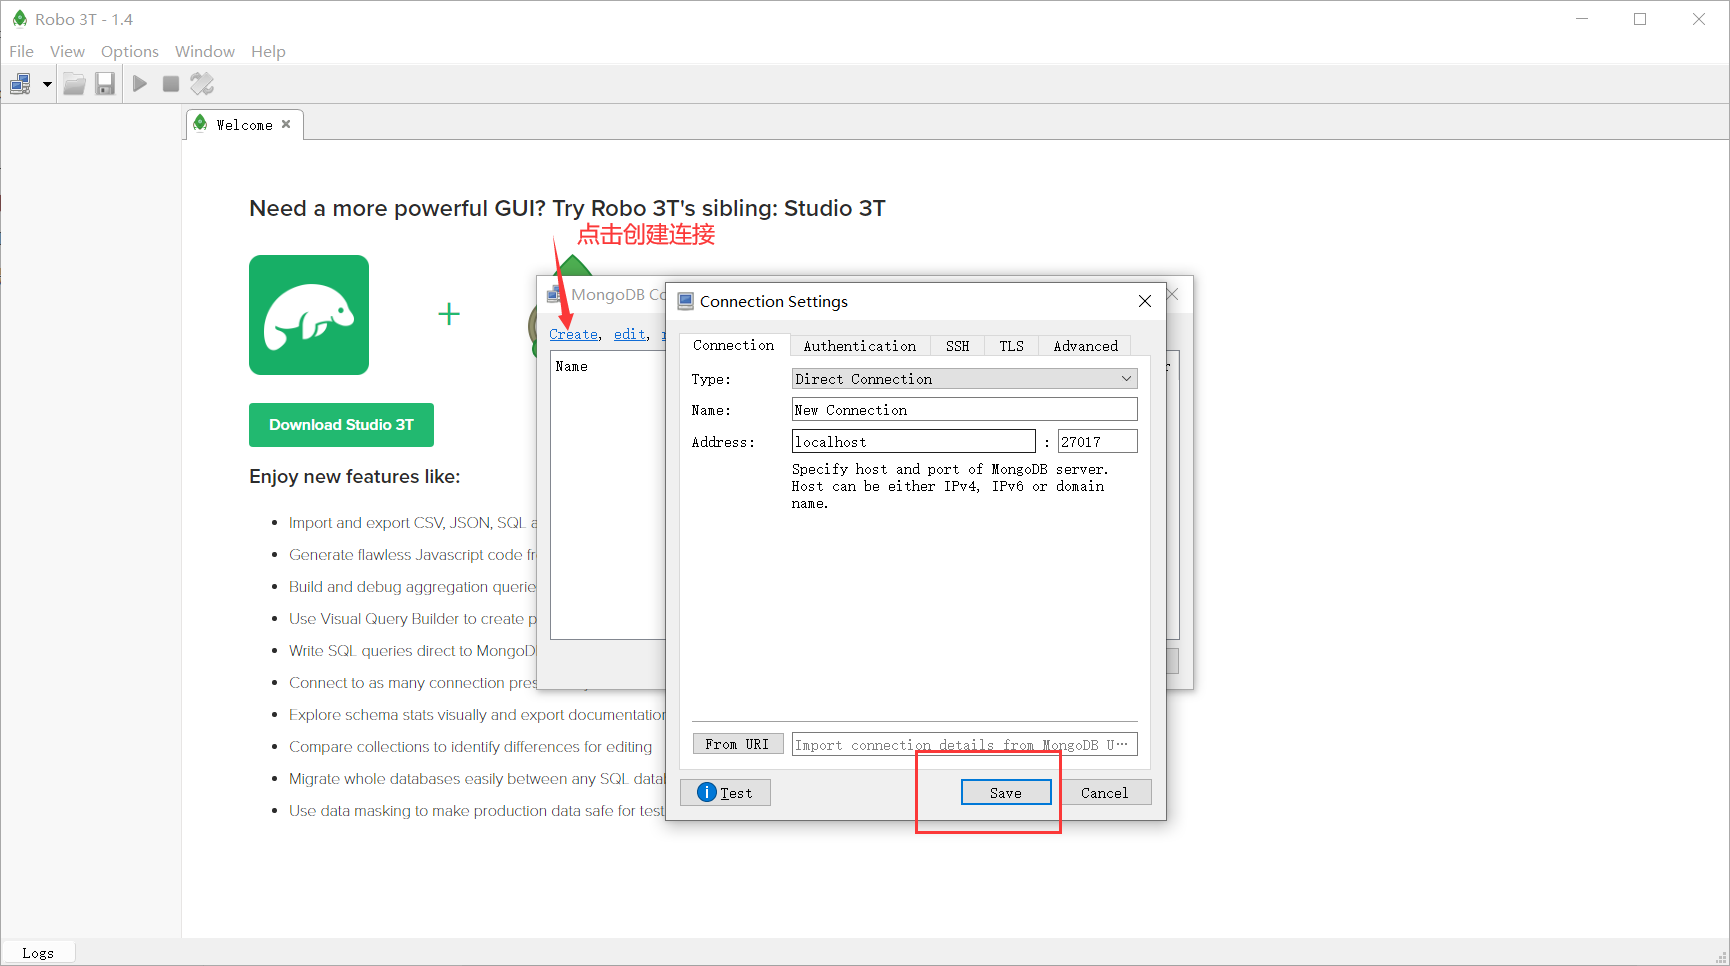
Task: Open the Type Direct Connection dropdown
Action: coord(964,379)
